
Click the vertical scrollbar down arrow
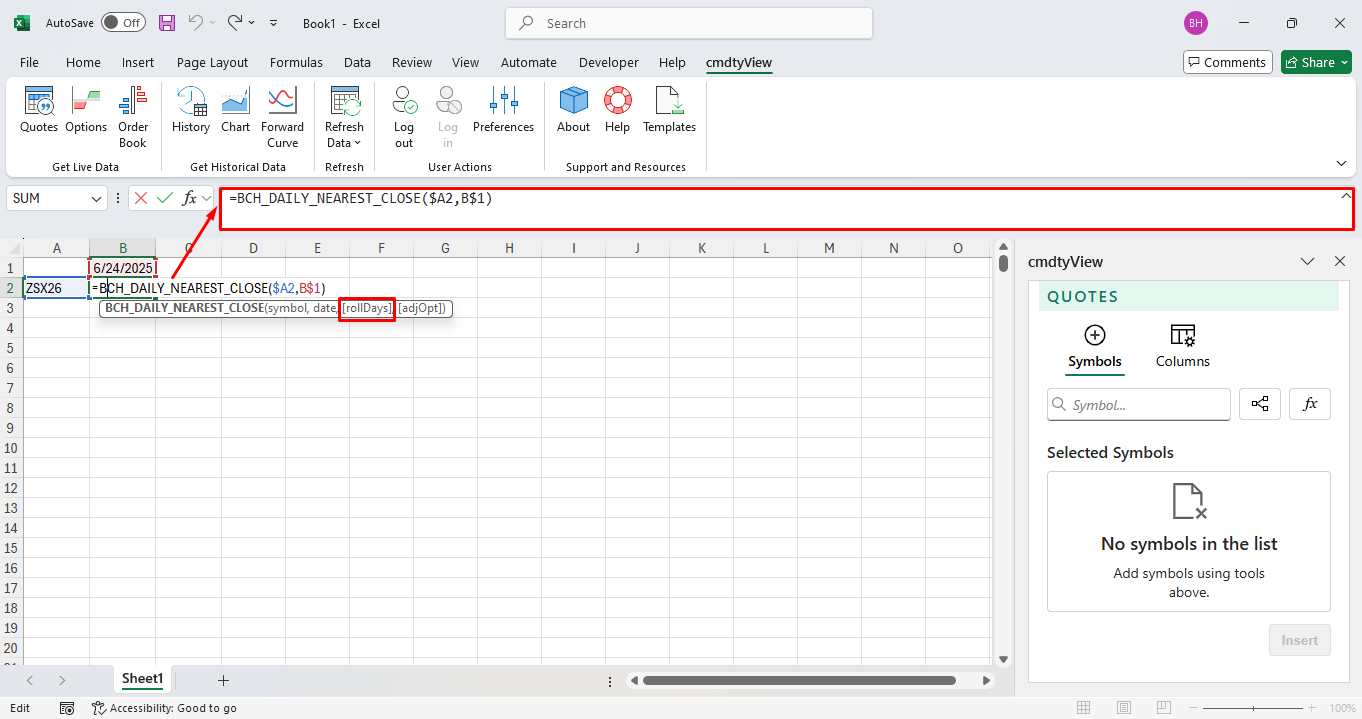(x=1003, y=659)
